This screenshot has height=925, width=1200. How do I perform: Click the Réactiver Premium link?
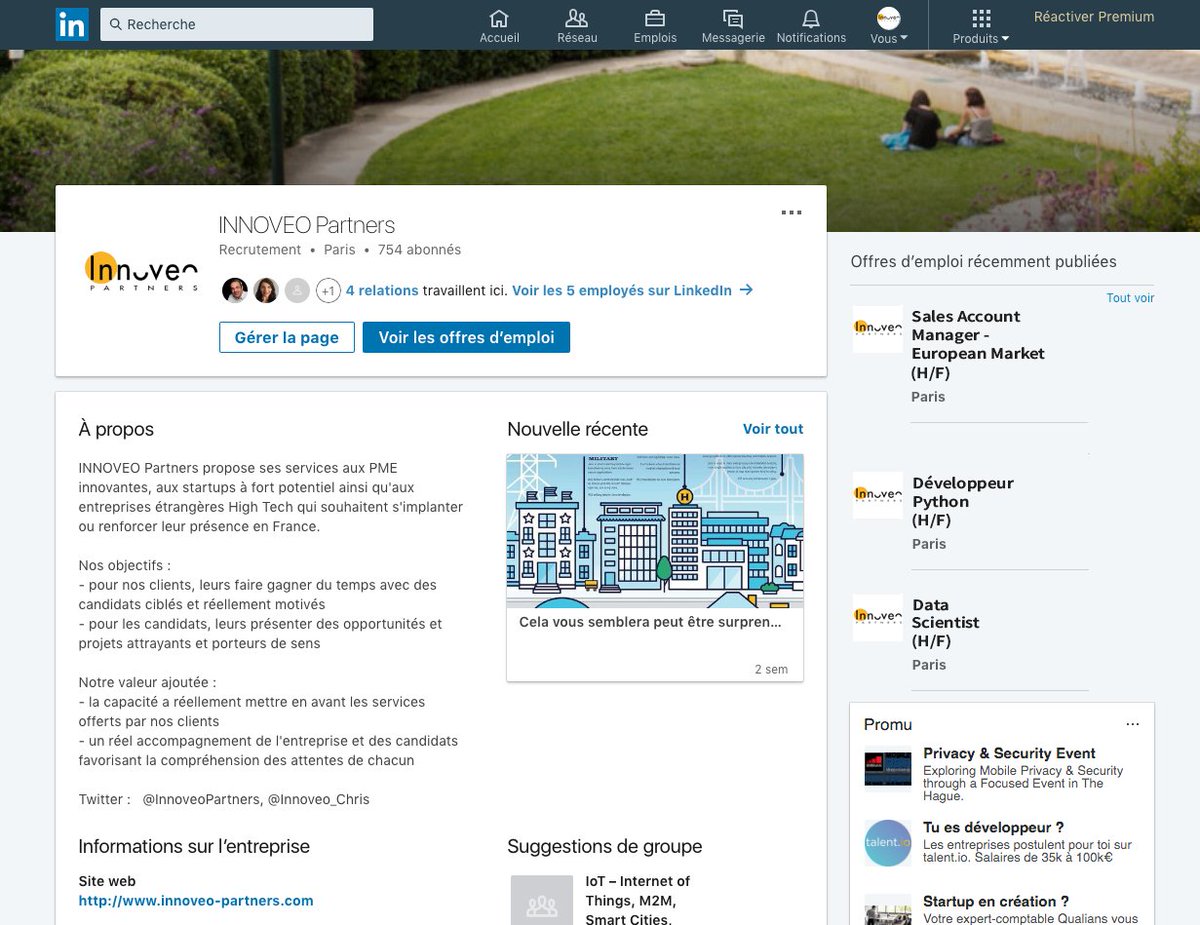1094,17
